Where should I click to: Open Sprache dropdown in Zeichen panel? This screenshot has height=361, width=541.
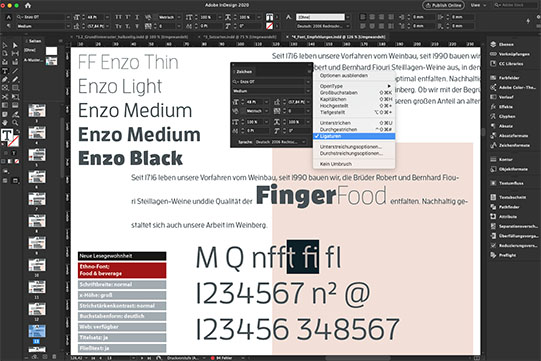coord(304,142)
